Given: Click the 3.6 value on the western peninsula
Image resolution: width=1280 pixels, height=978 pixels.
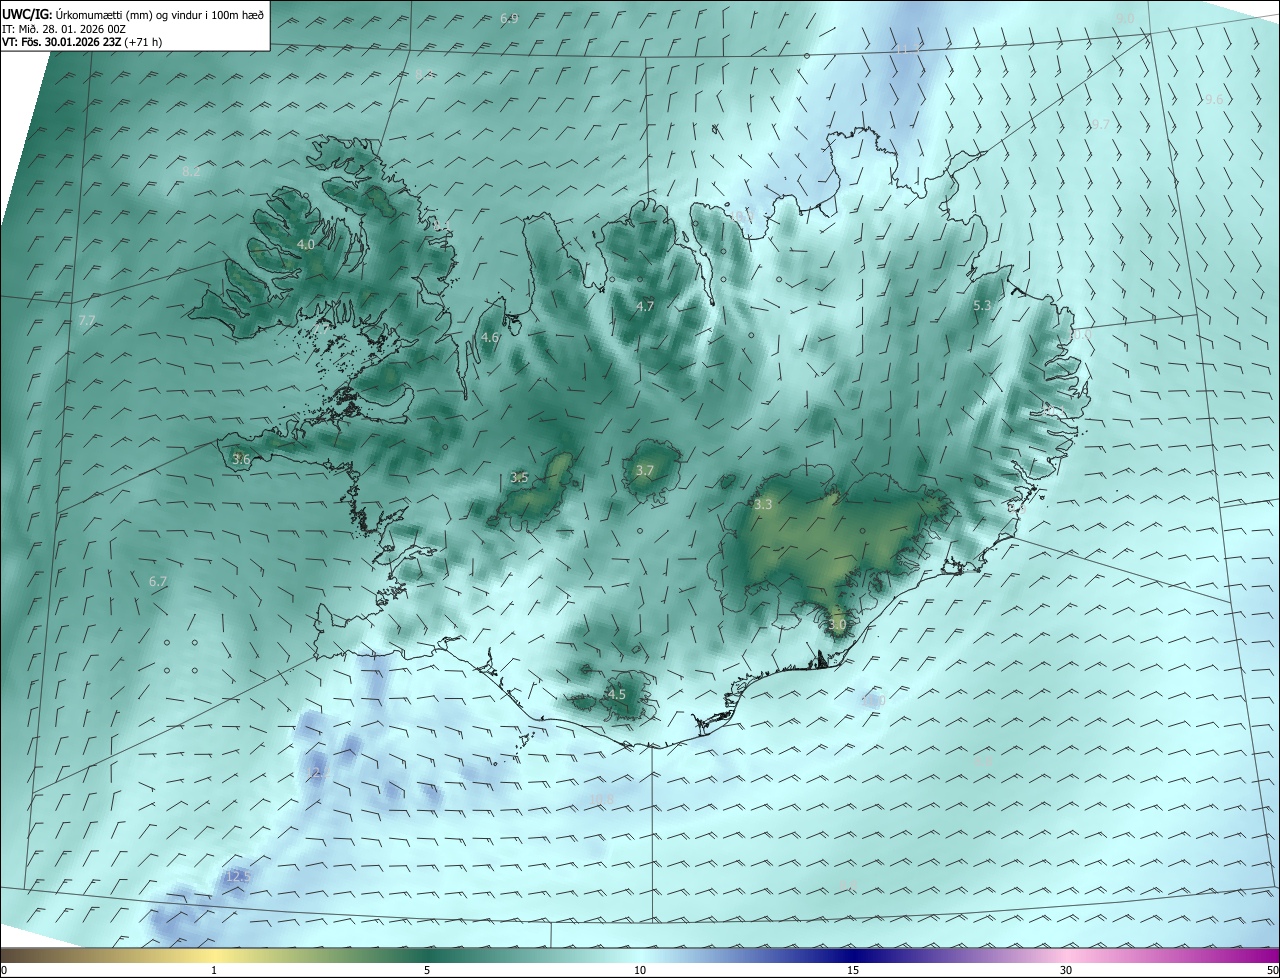Looking at the screenshot, I should [x=241, y=459].
